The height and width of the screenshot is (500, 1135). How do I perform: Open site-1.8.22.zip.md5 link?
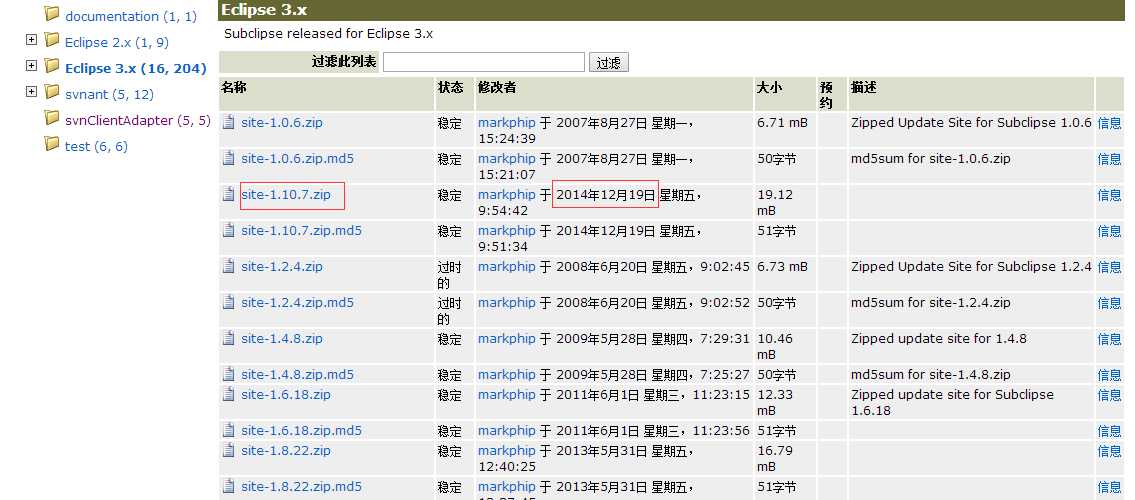(x=301, y=486)
